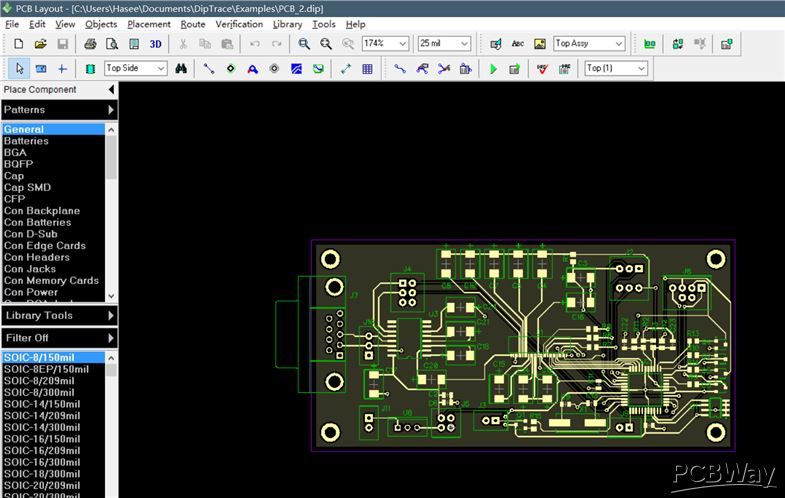Open the Library menu

[x=287, y=24]
